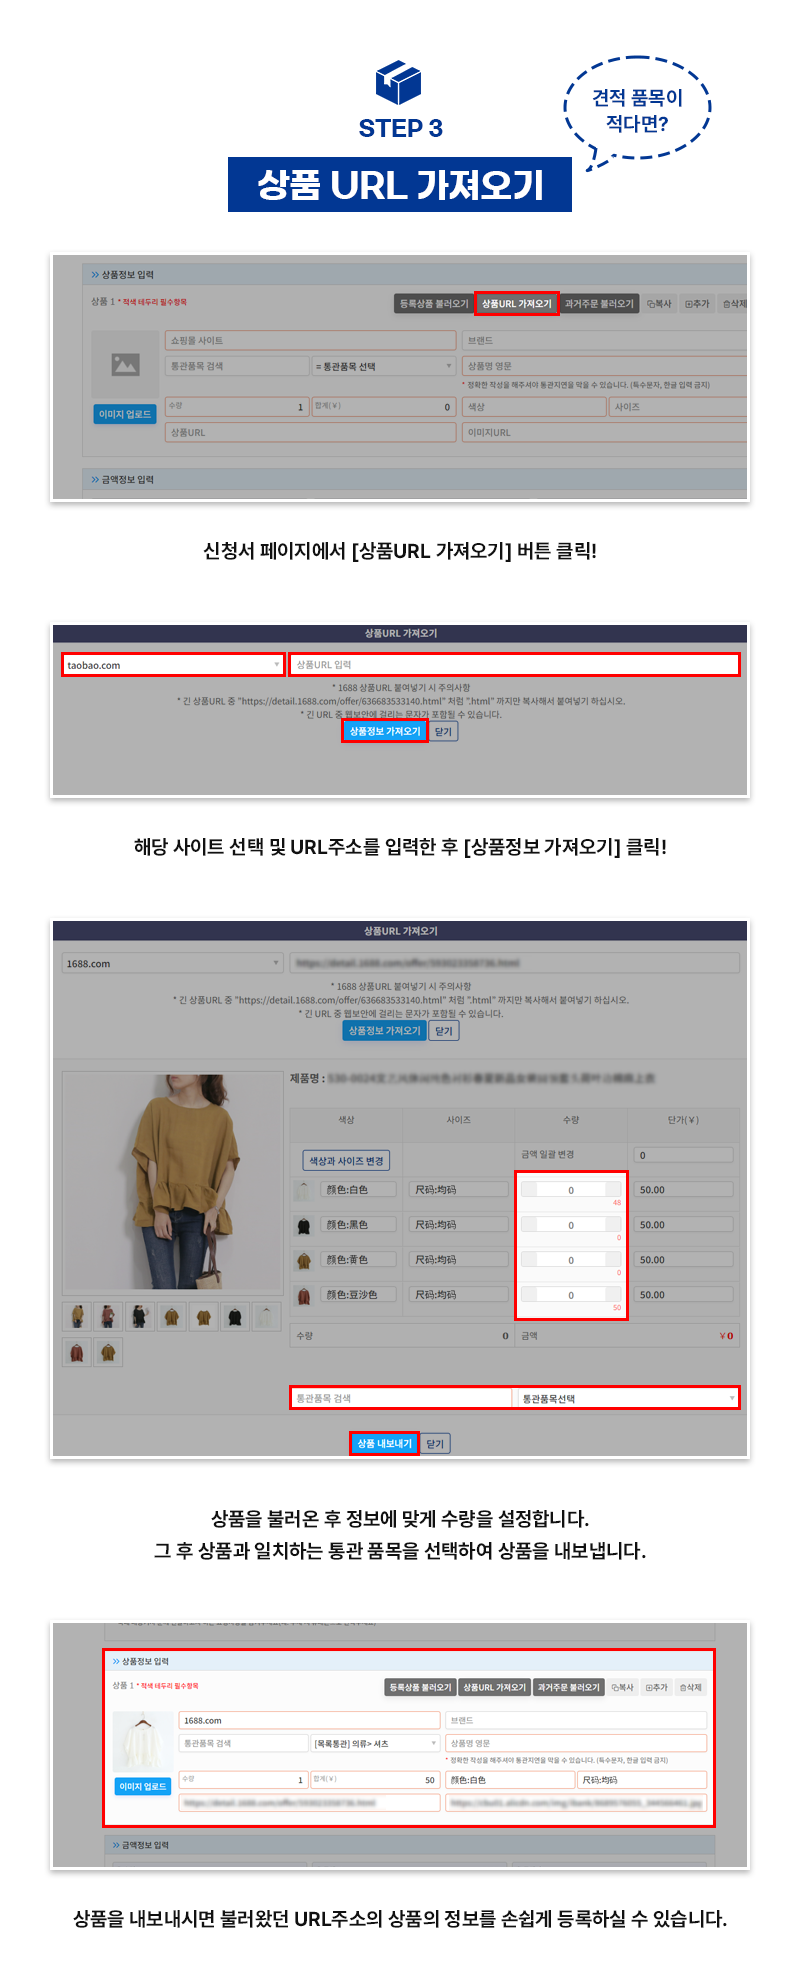
Task: Open the 1688.com site dropdown
Action: [x=172, y=963]
